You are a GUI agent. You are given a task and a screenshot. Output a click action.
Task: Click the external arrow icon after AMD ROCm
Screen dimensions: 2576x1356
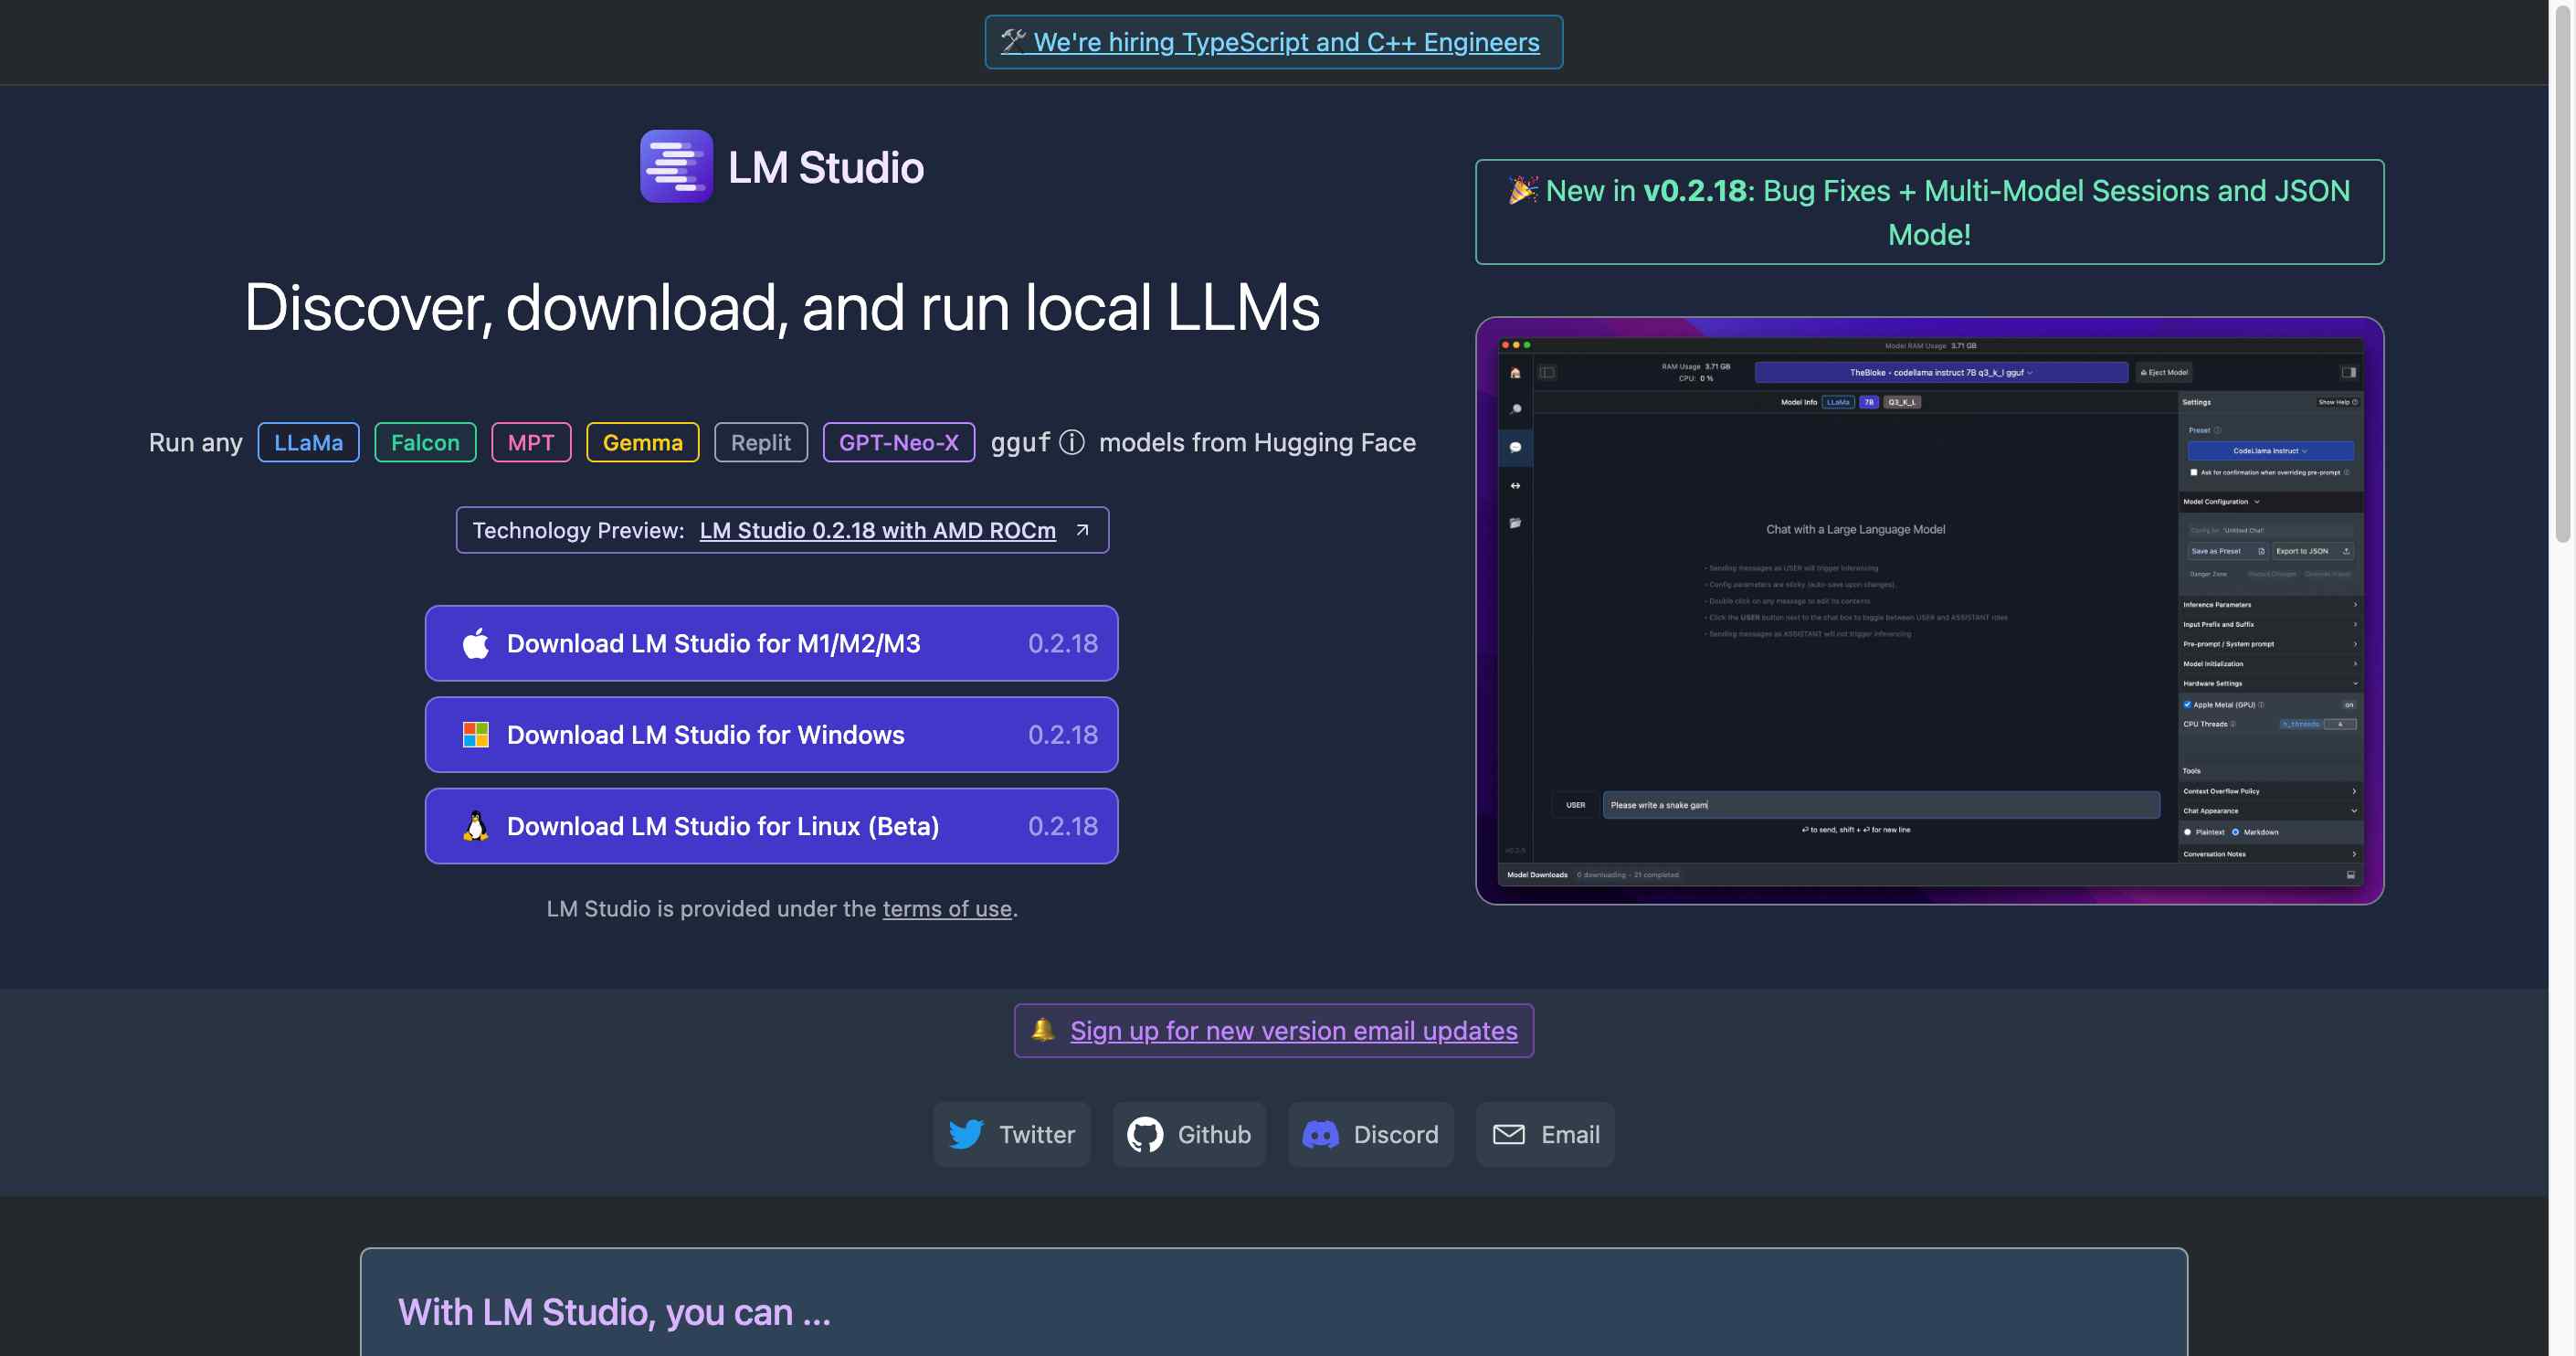point(1082,530)
